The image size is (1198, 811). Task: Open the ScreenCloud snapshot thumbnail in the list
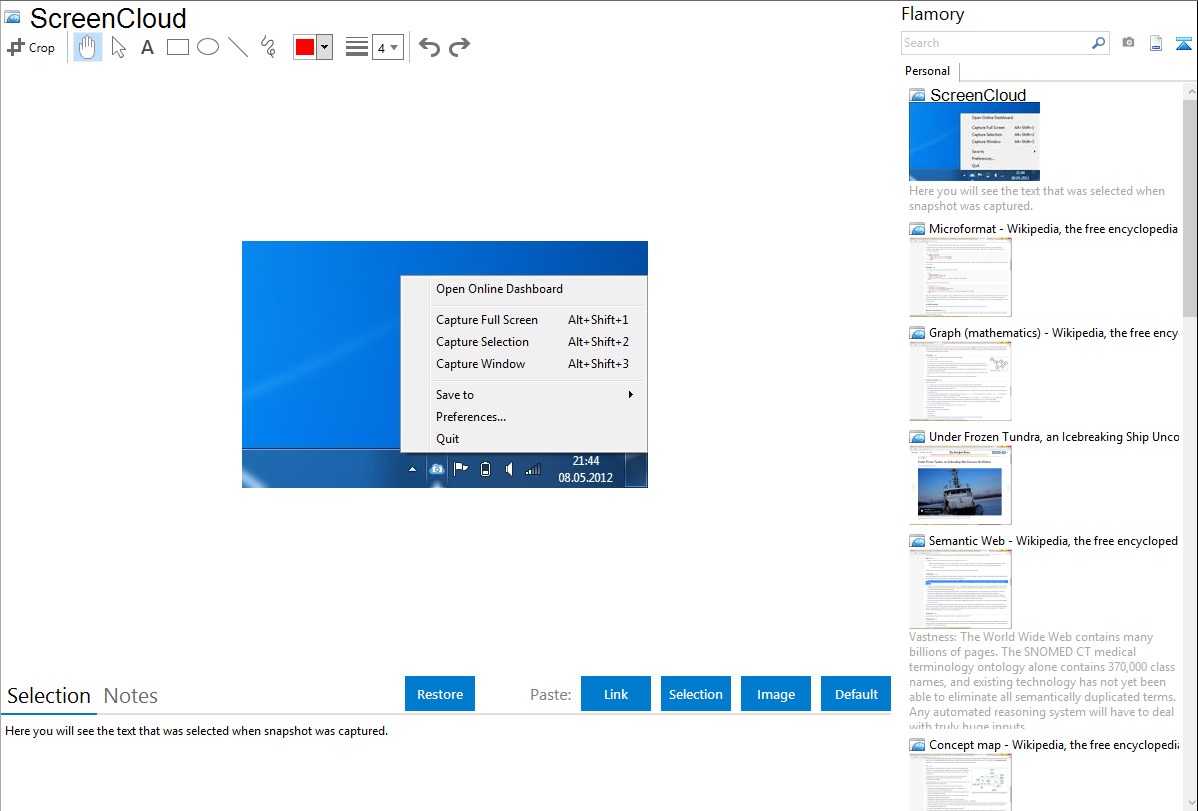974,141
